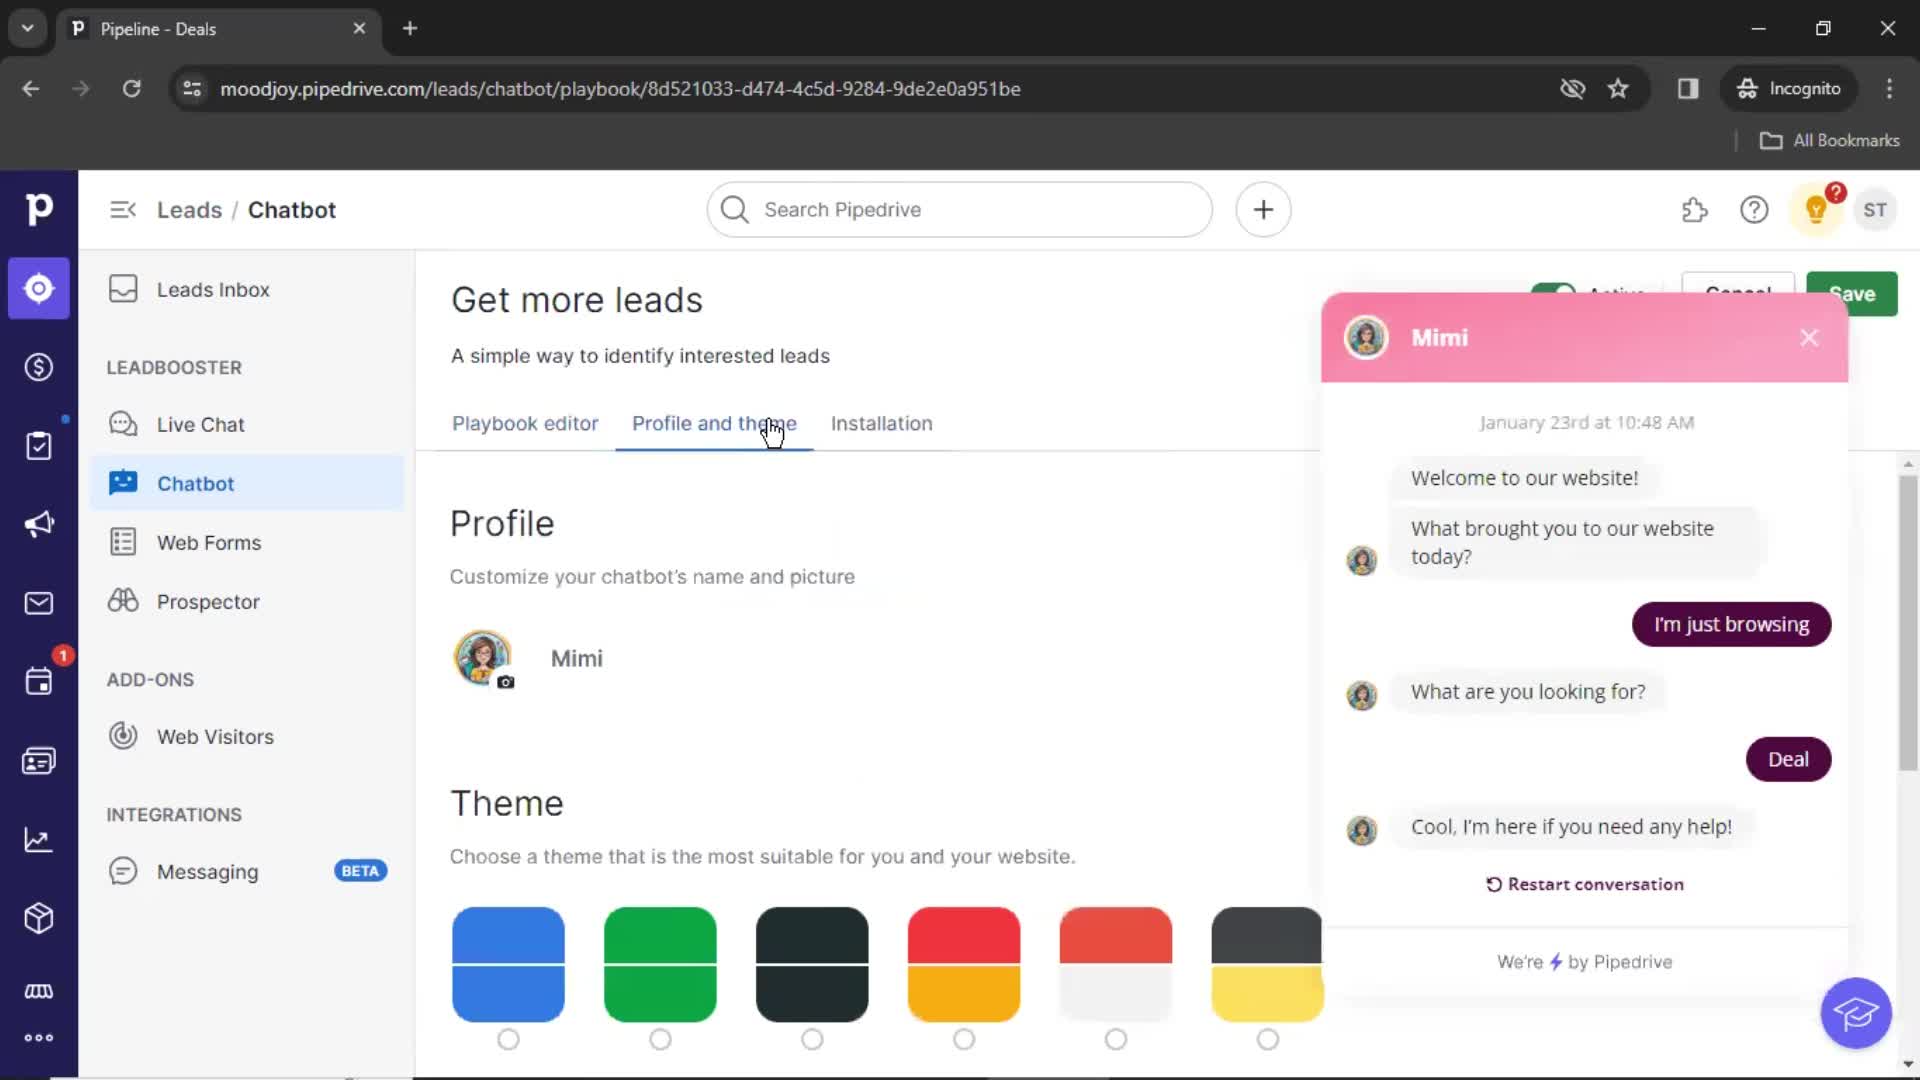The image size is (1920, 1080).
Task: Pick the green theme swatch
Action: click(660, 965)
